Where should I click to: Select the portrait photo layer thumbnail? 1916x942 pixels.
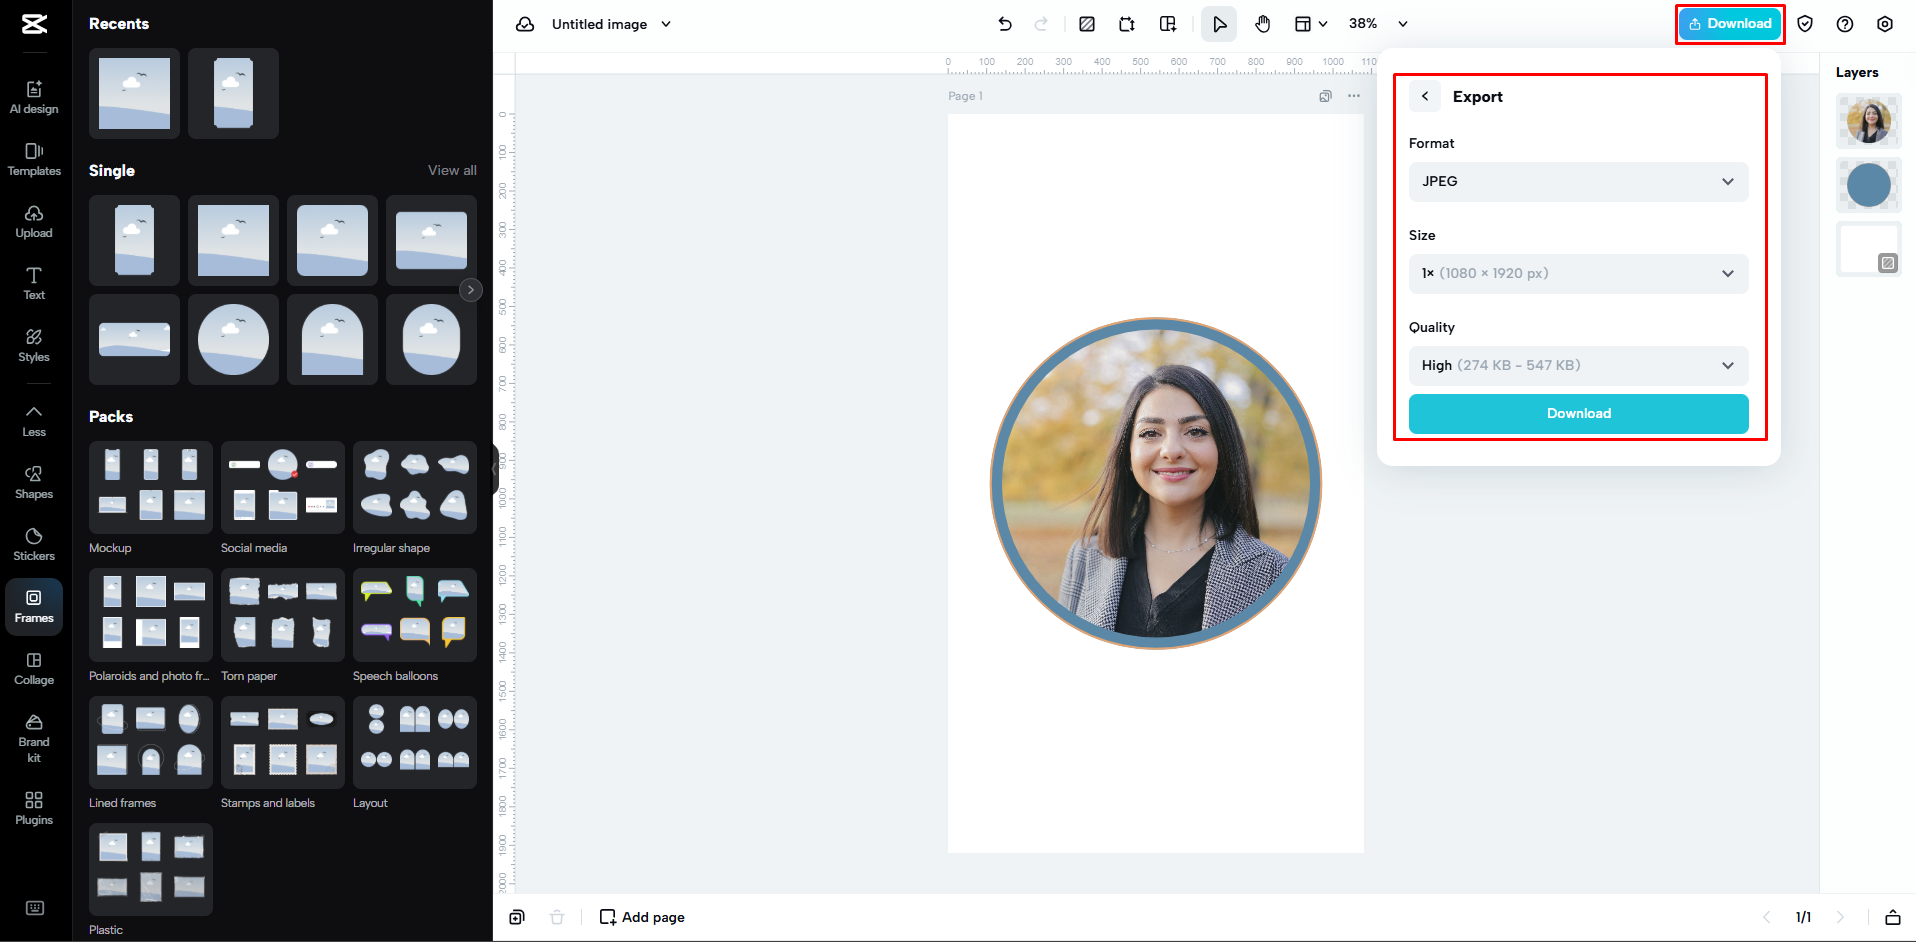(x=1868, y=121)
